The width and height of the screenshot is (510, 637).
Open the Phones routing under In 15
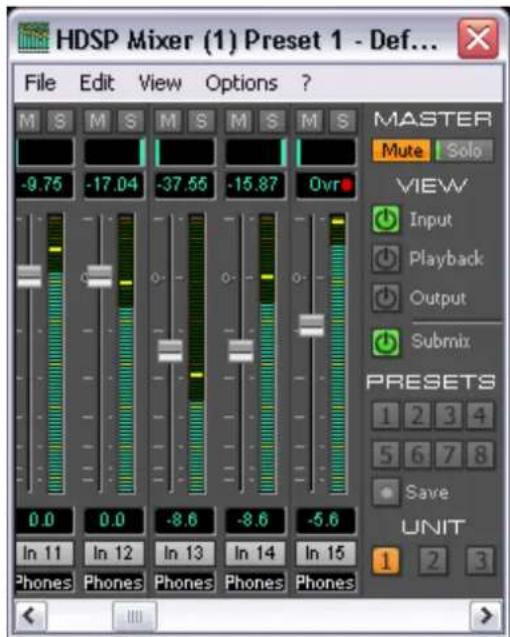[325, 583]
